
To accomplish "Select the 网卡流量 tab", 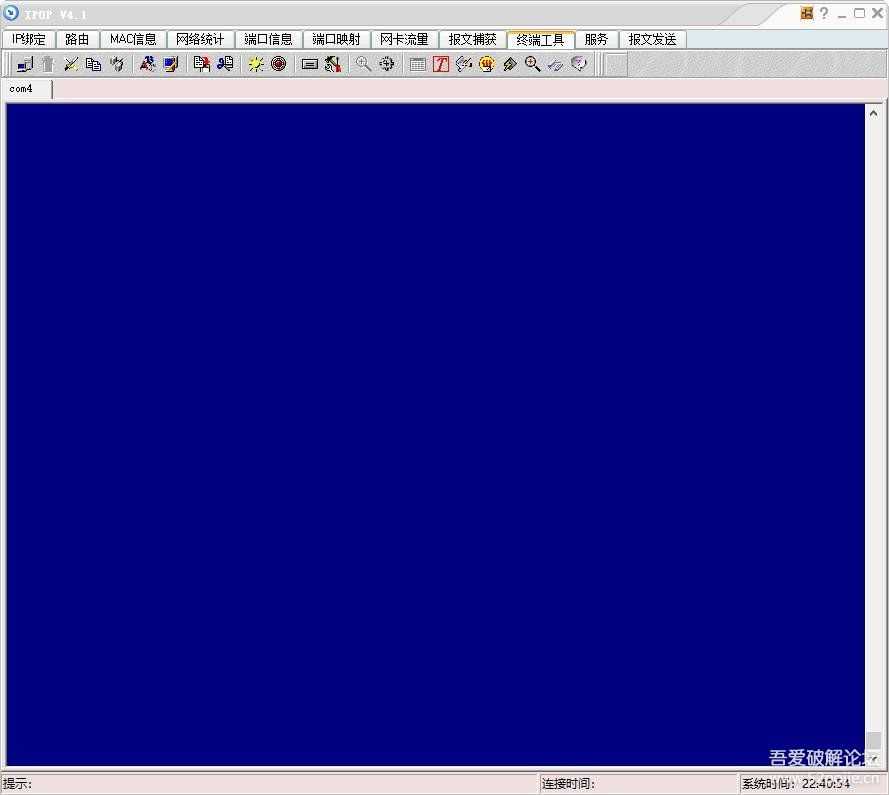I will [404, 40].
